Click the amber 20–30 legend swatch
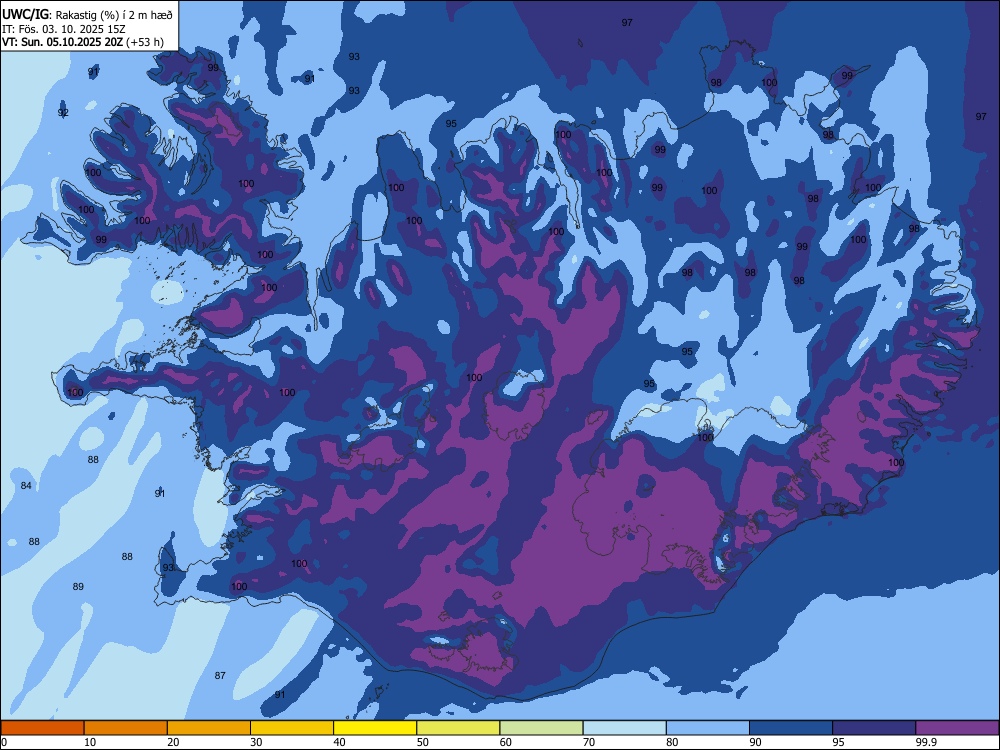 pos(209,728)
